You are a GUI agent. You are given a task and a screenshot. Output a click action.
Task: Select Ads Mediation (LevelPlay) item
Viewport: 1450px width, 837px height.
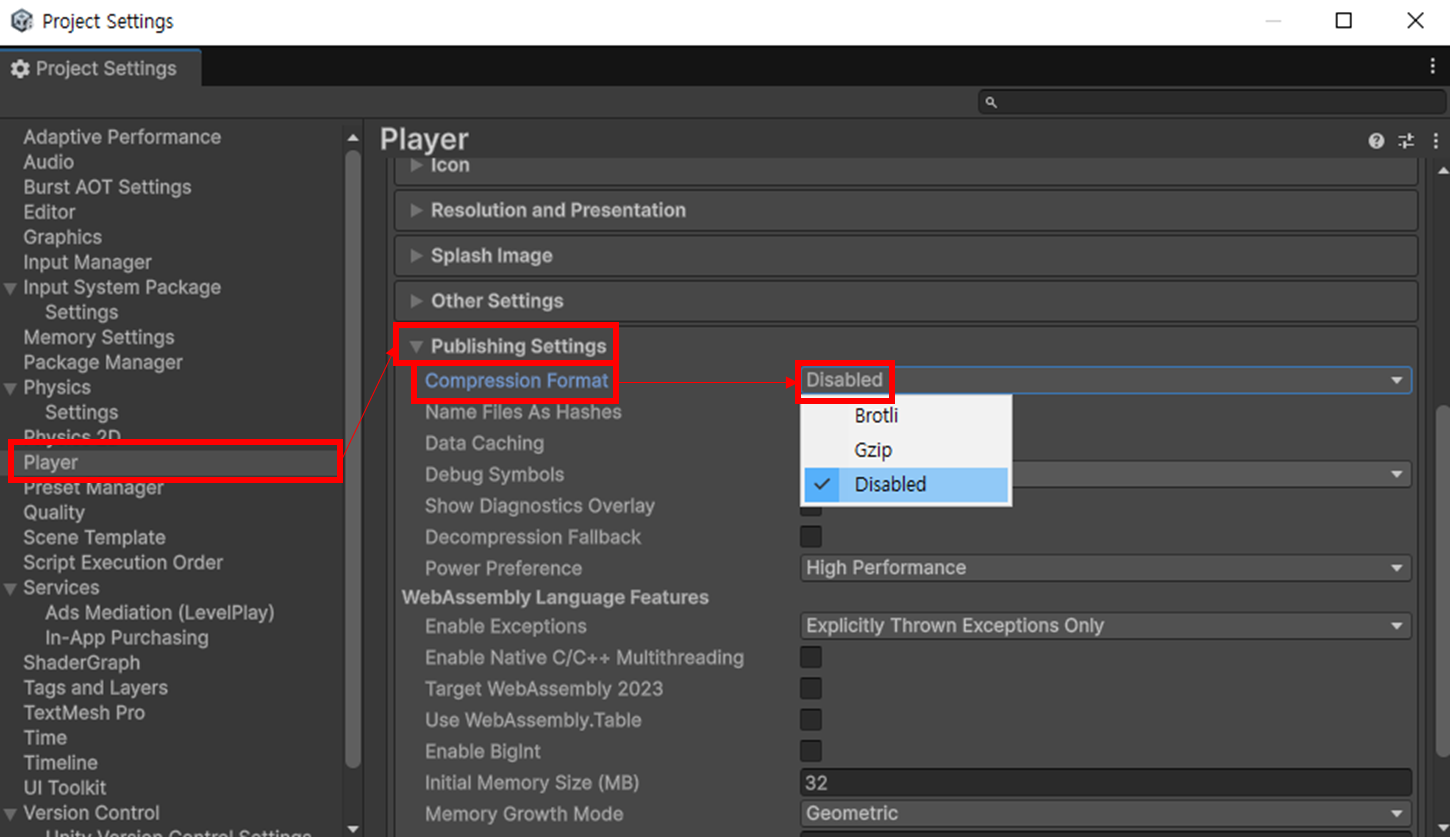pos(160,612)
